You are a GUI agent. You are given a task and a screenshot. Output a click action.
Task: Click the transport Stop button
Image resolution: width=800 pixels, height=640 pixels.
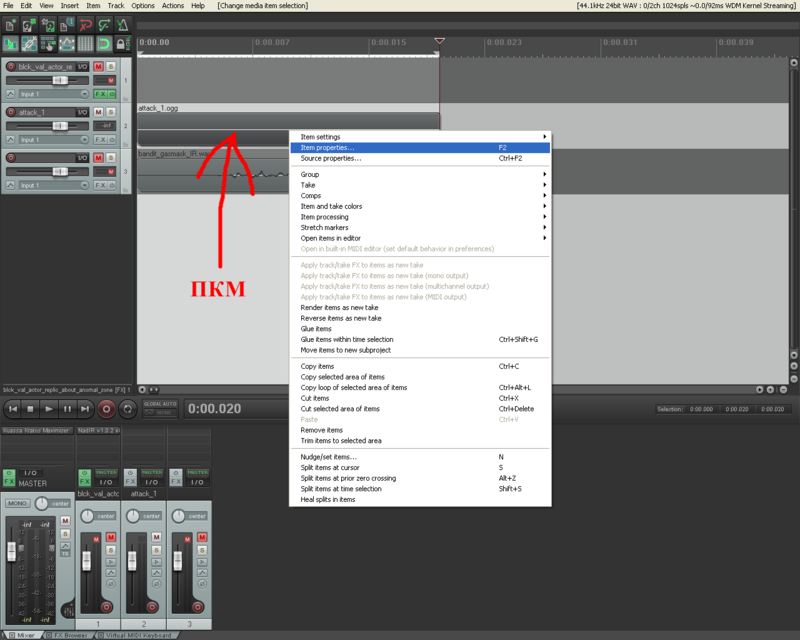click(x=30, y=409)
